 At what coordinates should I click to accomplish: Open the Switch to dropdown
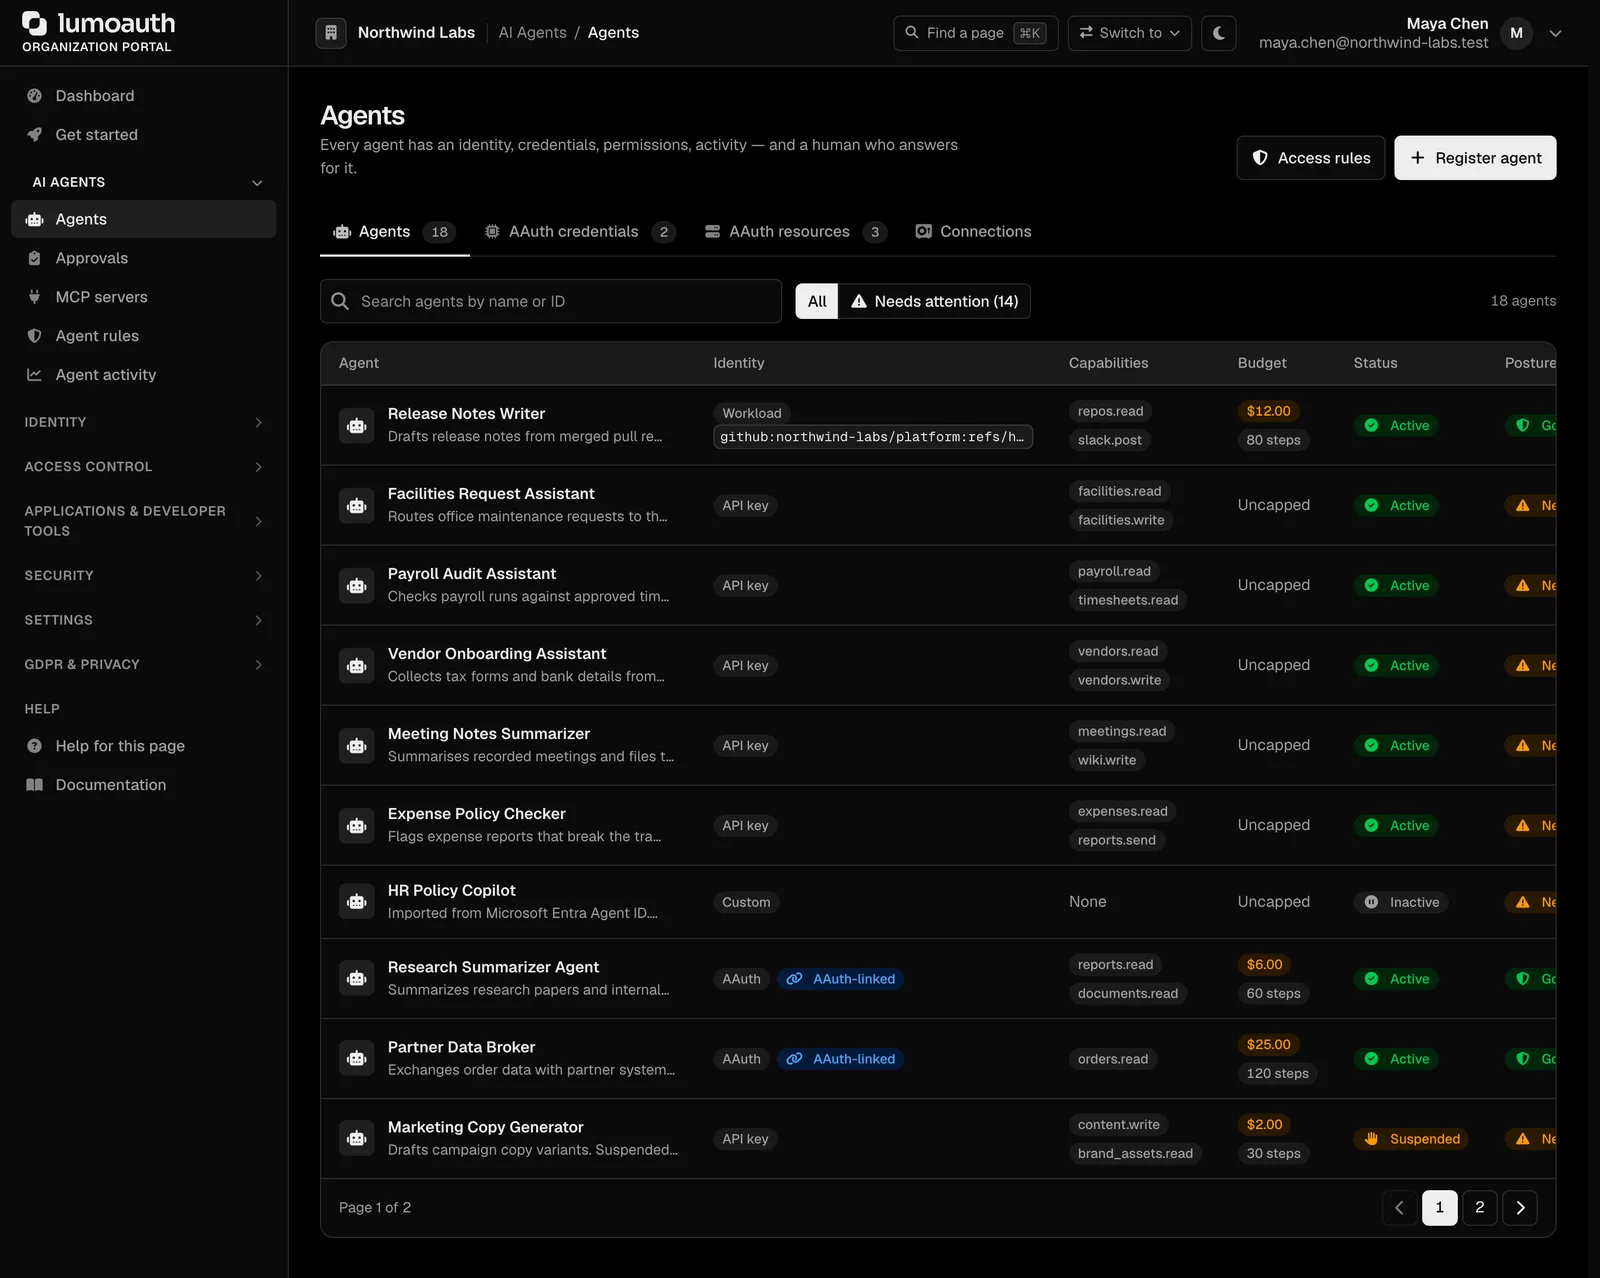(x=1130, y=33)
